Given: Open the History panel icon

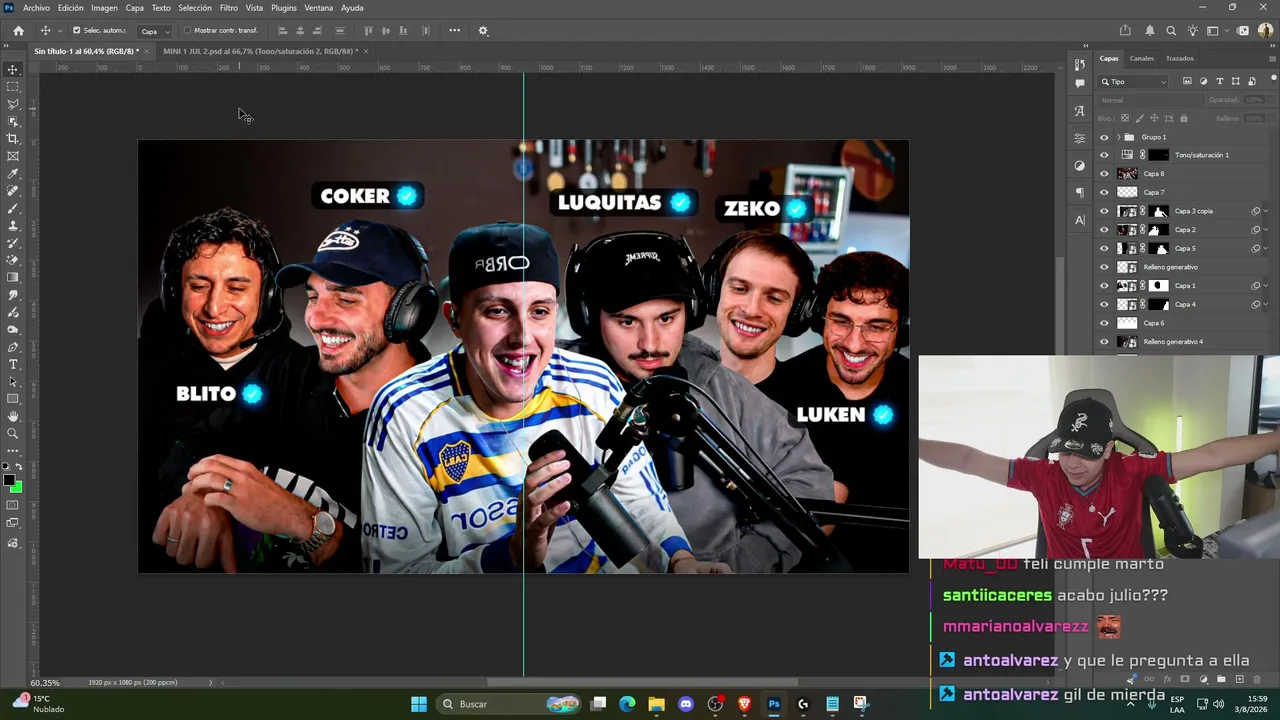Looking at the screenshot, I should (x=1080, y=65).
